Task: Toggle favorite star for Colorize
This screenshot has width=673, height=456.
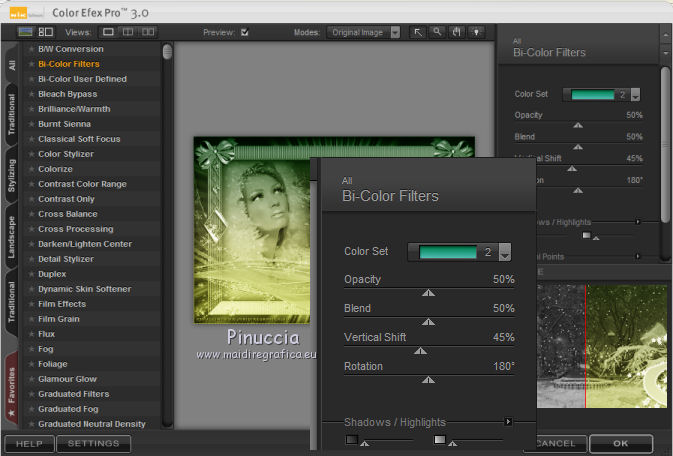Action: [x=31, y=169]
